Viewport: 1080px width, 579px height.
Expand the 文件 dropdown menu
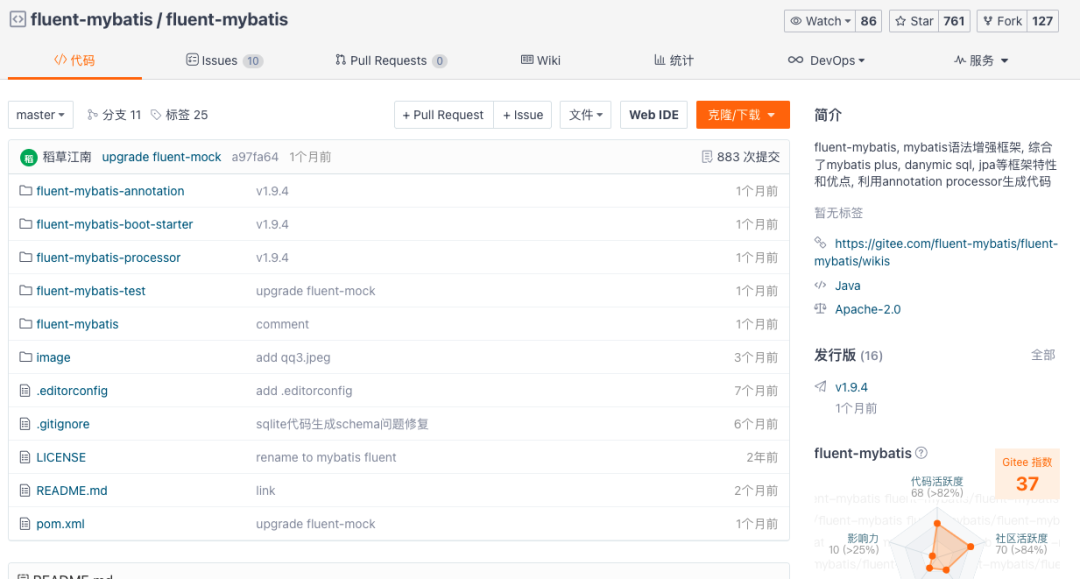point(585,115)
